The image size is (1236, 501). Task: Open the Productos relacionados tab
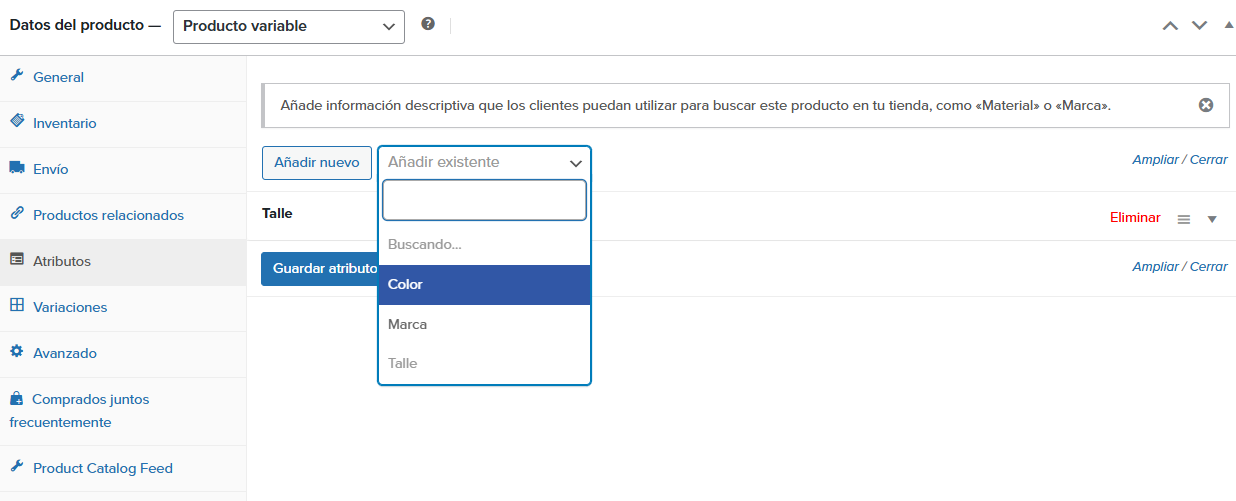click(x=123, y=215)
